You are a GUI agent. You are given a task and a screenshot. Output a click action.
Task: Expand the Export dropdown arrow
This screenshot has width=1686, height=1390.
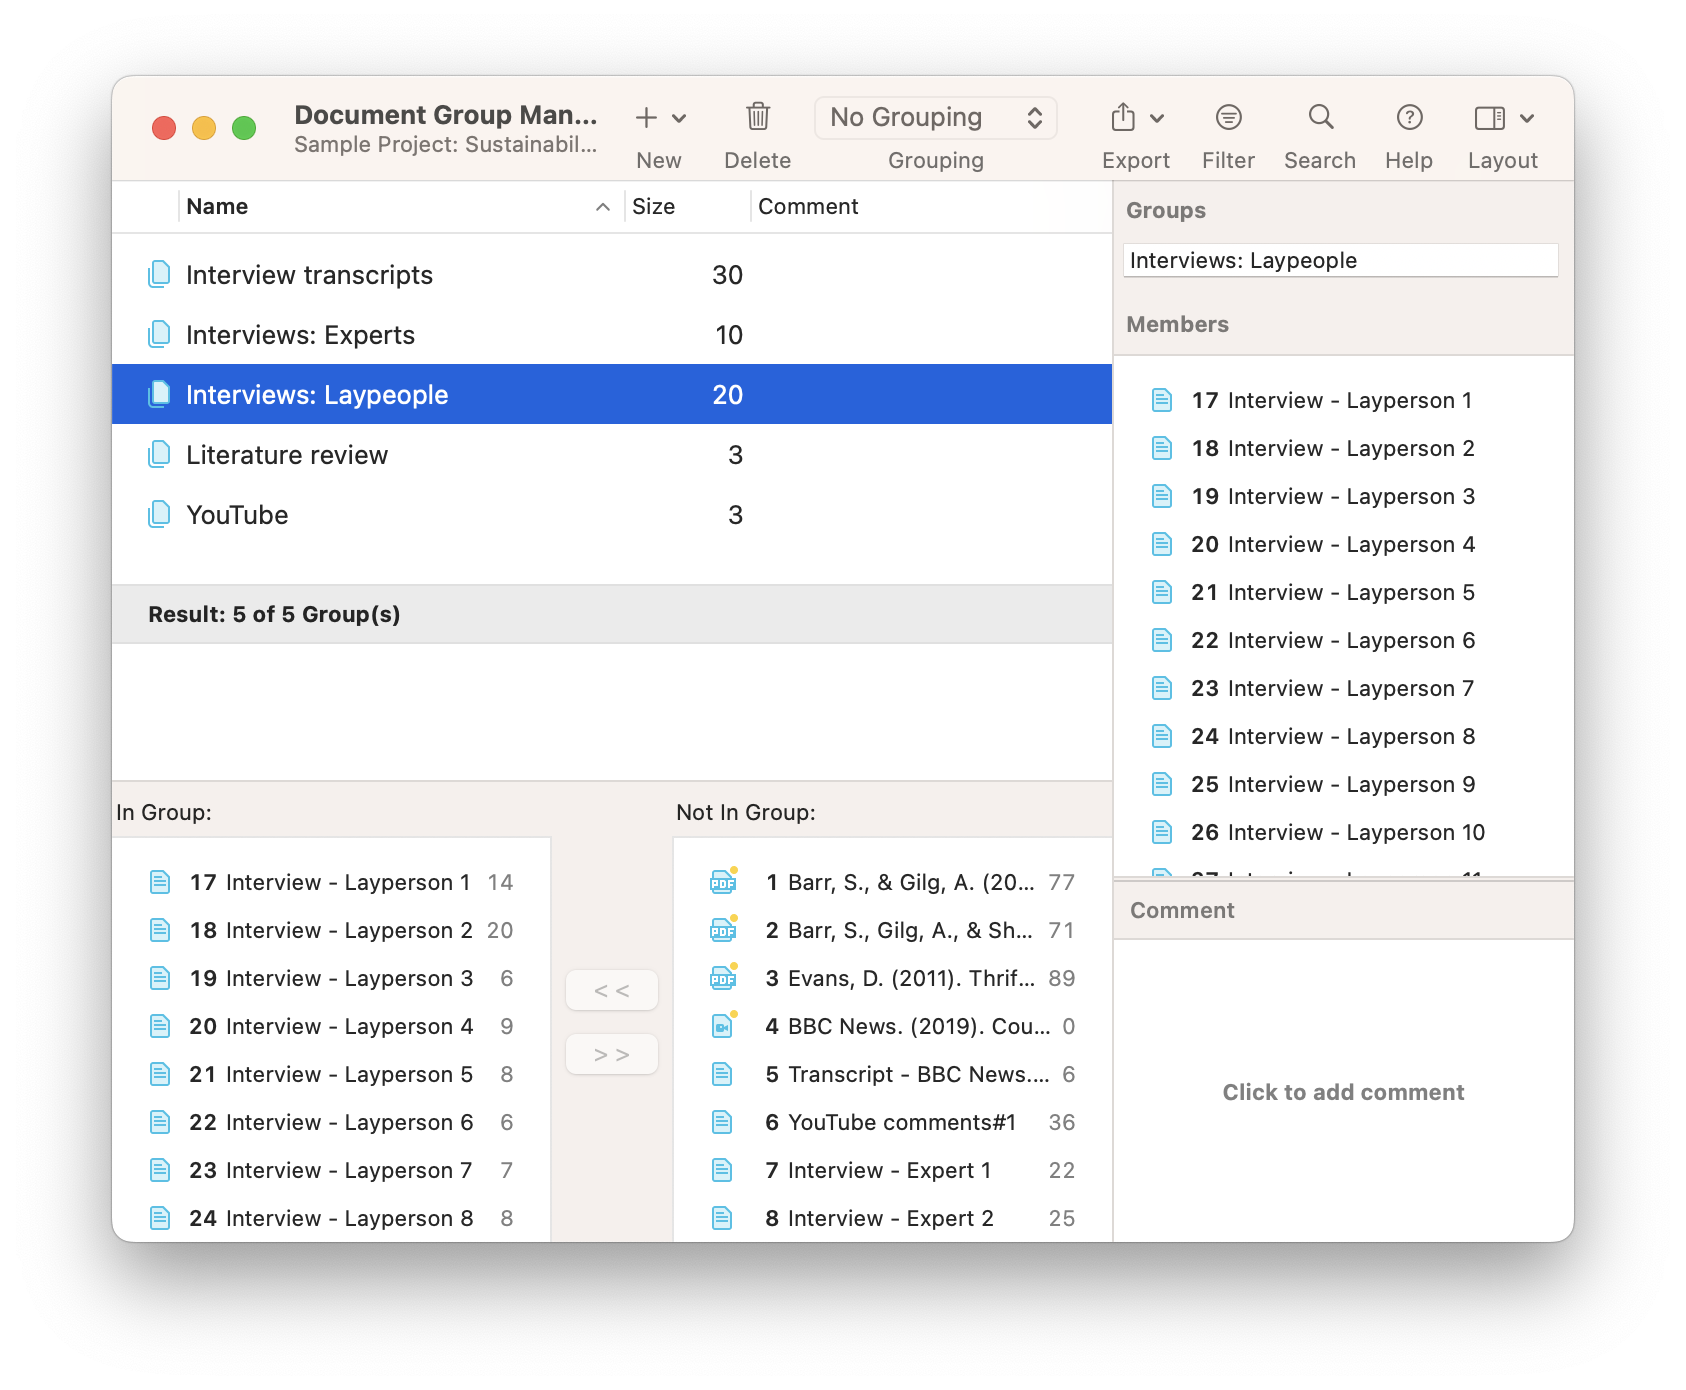(1157, 118)
